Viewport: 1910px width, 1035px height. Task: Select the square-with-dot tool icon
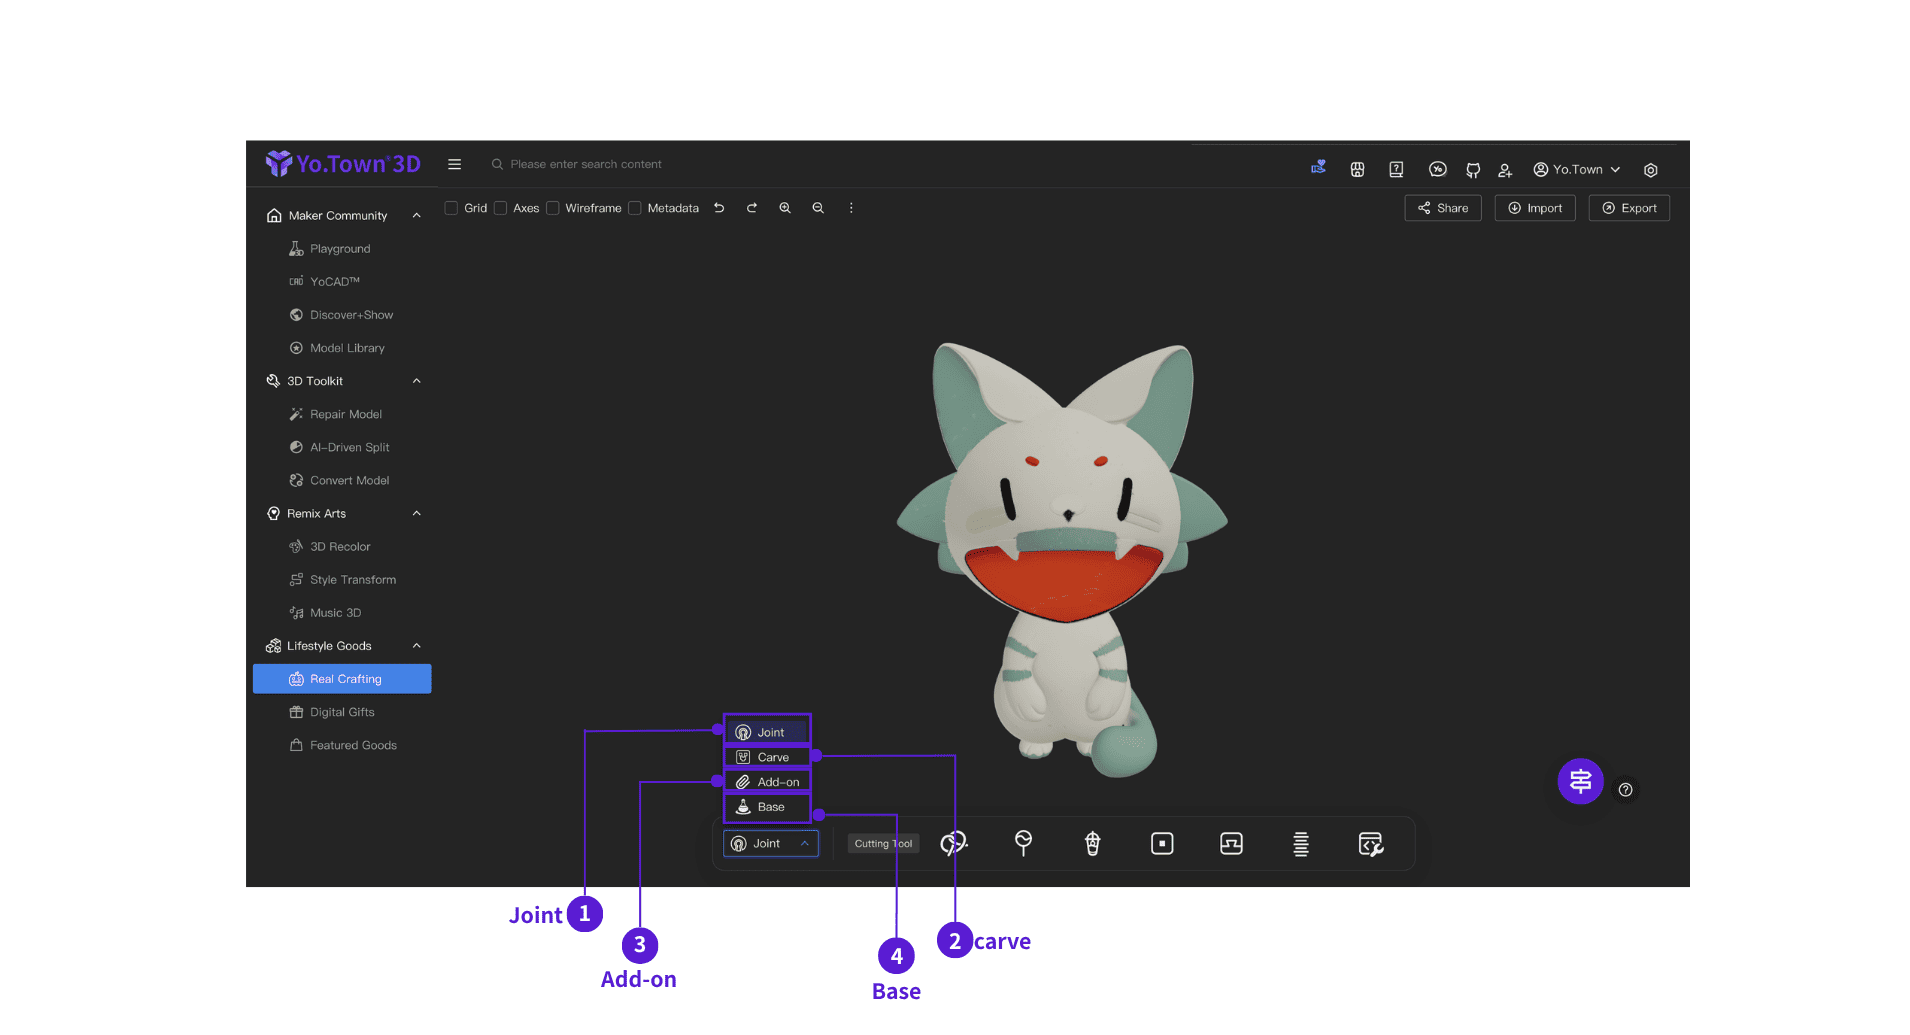point(1162,844)
